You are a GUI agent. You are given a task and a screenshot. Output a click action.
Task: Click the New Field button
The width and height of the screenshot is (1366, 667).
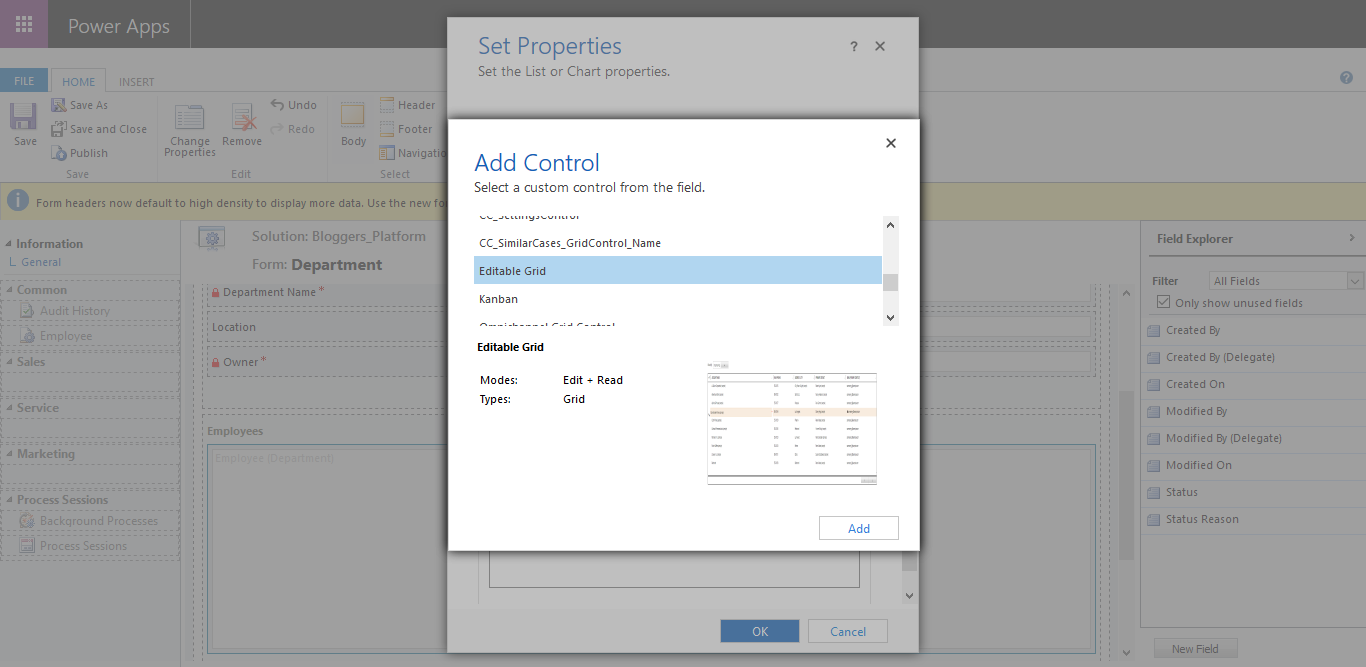pos(1195,649)
